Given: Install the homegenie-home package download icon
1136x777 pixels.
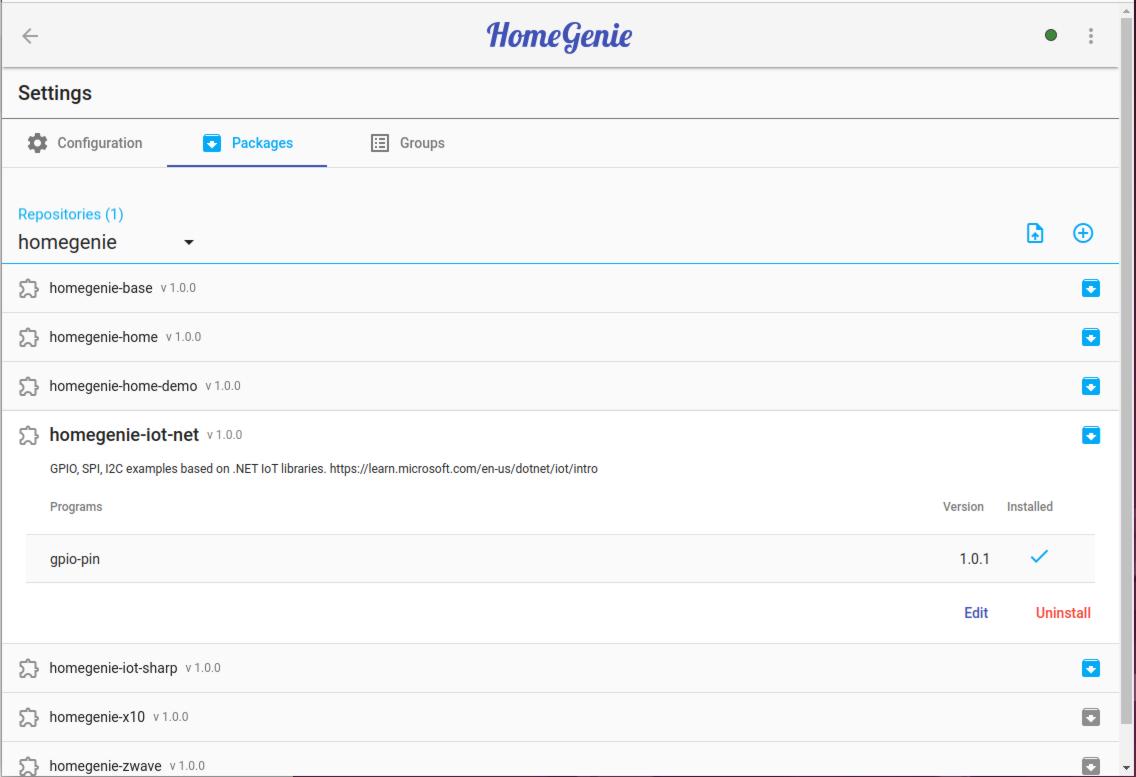Looking at the screenshot, I should coord(1090,337).
